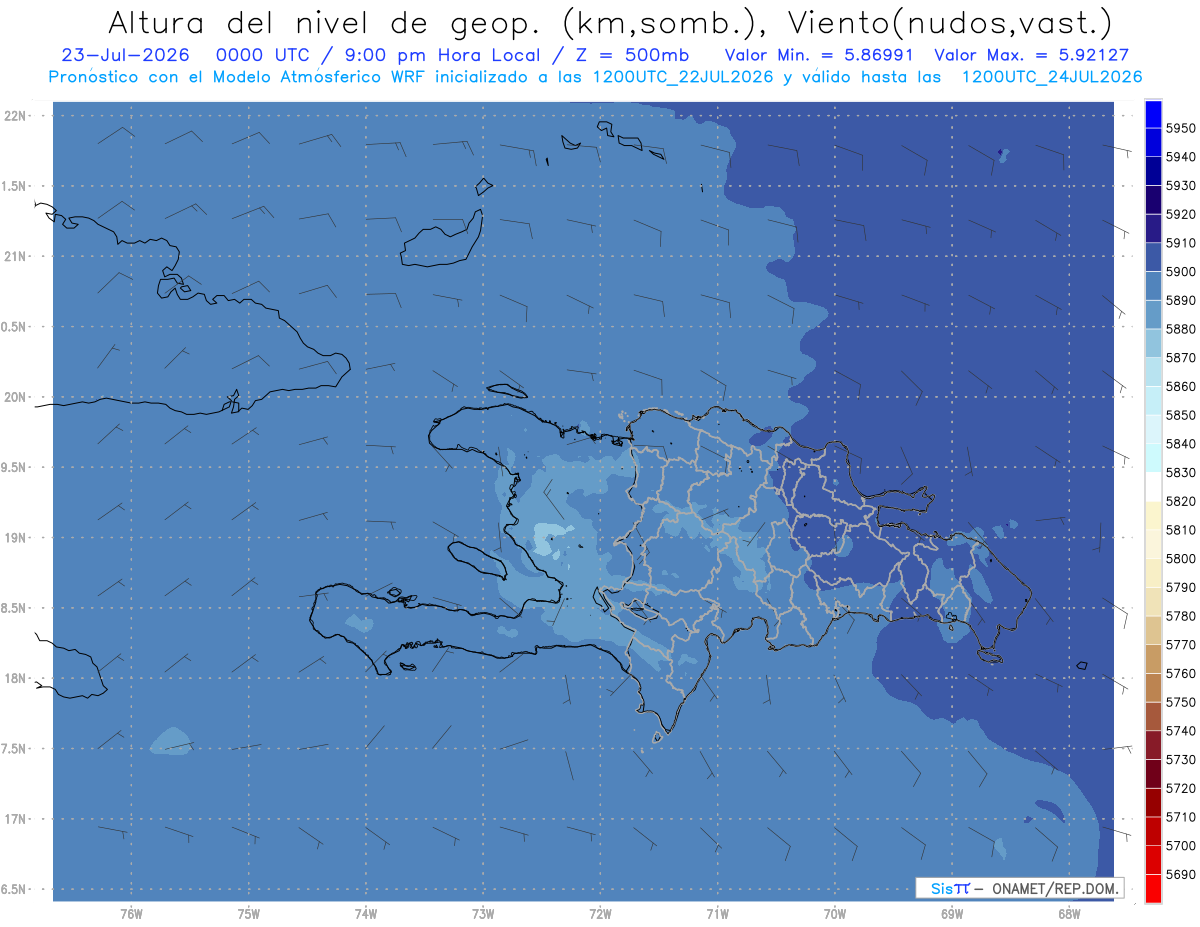This screenshot has height=927, width=1200.
Task: Click the colorbar label '5760'
Action: point(1180,673)
